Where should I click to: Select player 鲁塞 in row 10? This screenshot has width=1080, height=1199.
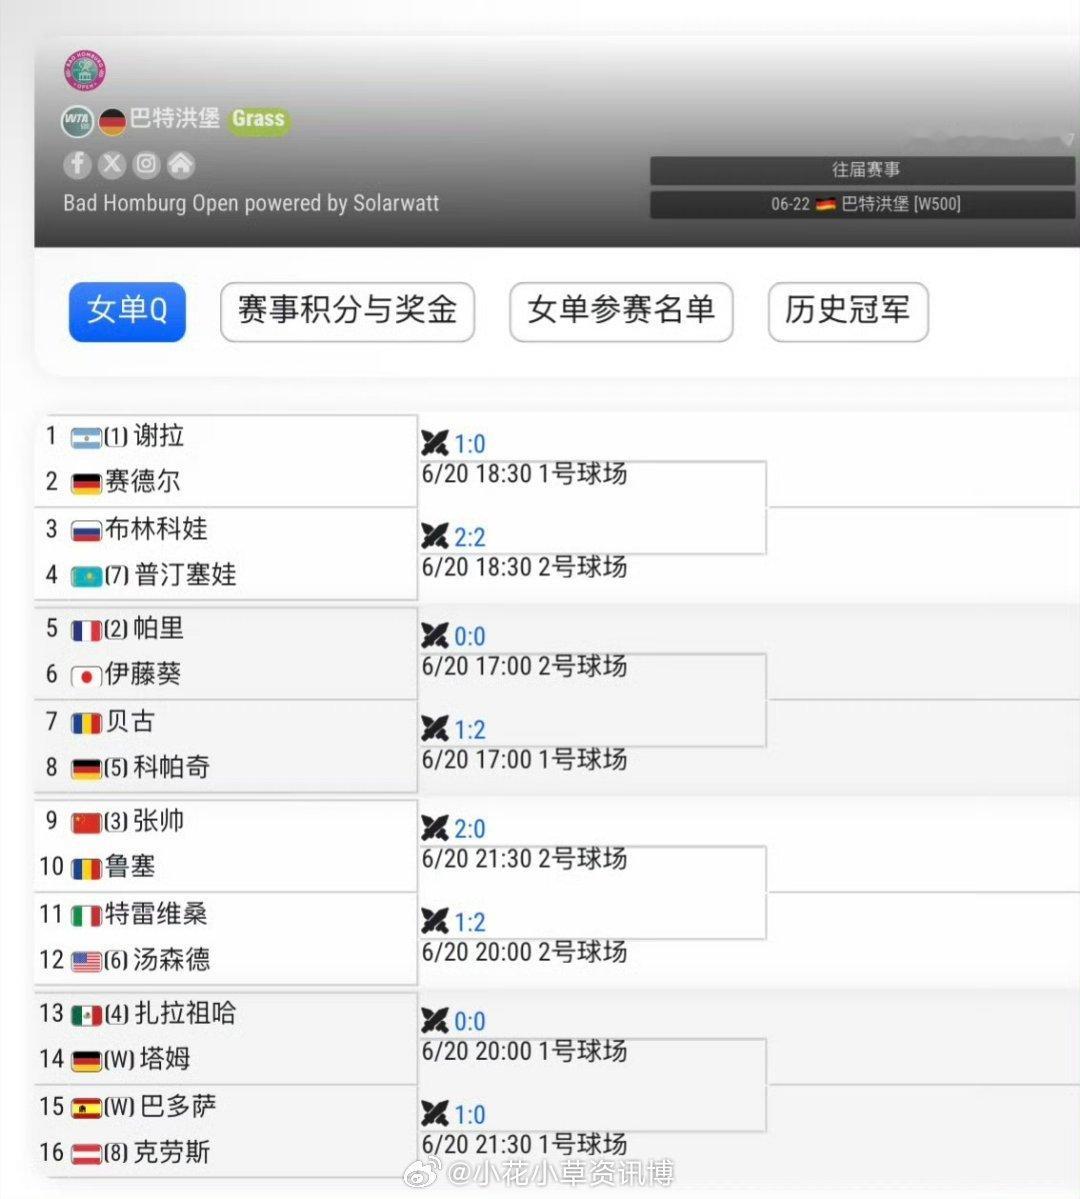click(130, 867)
